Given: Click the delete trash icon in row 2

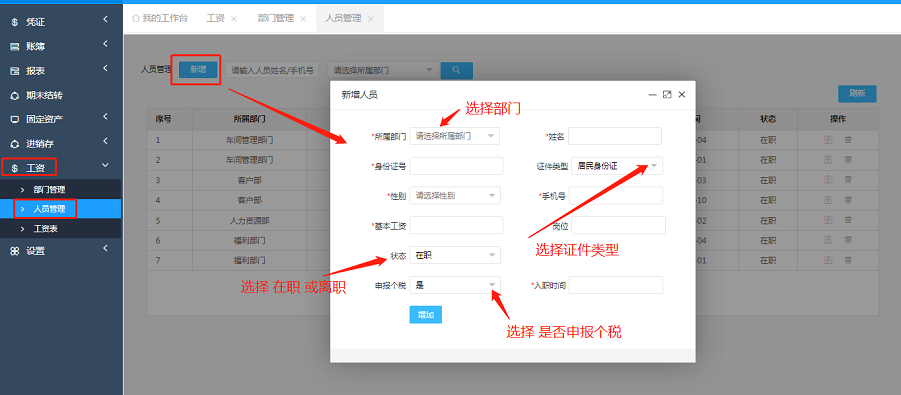Looking at the screenshot, I should coord(848,160).
